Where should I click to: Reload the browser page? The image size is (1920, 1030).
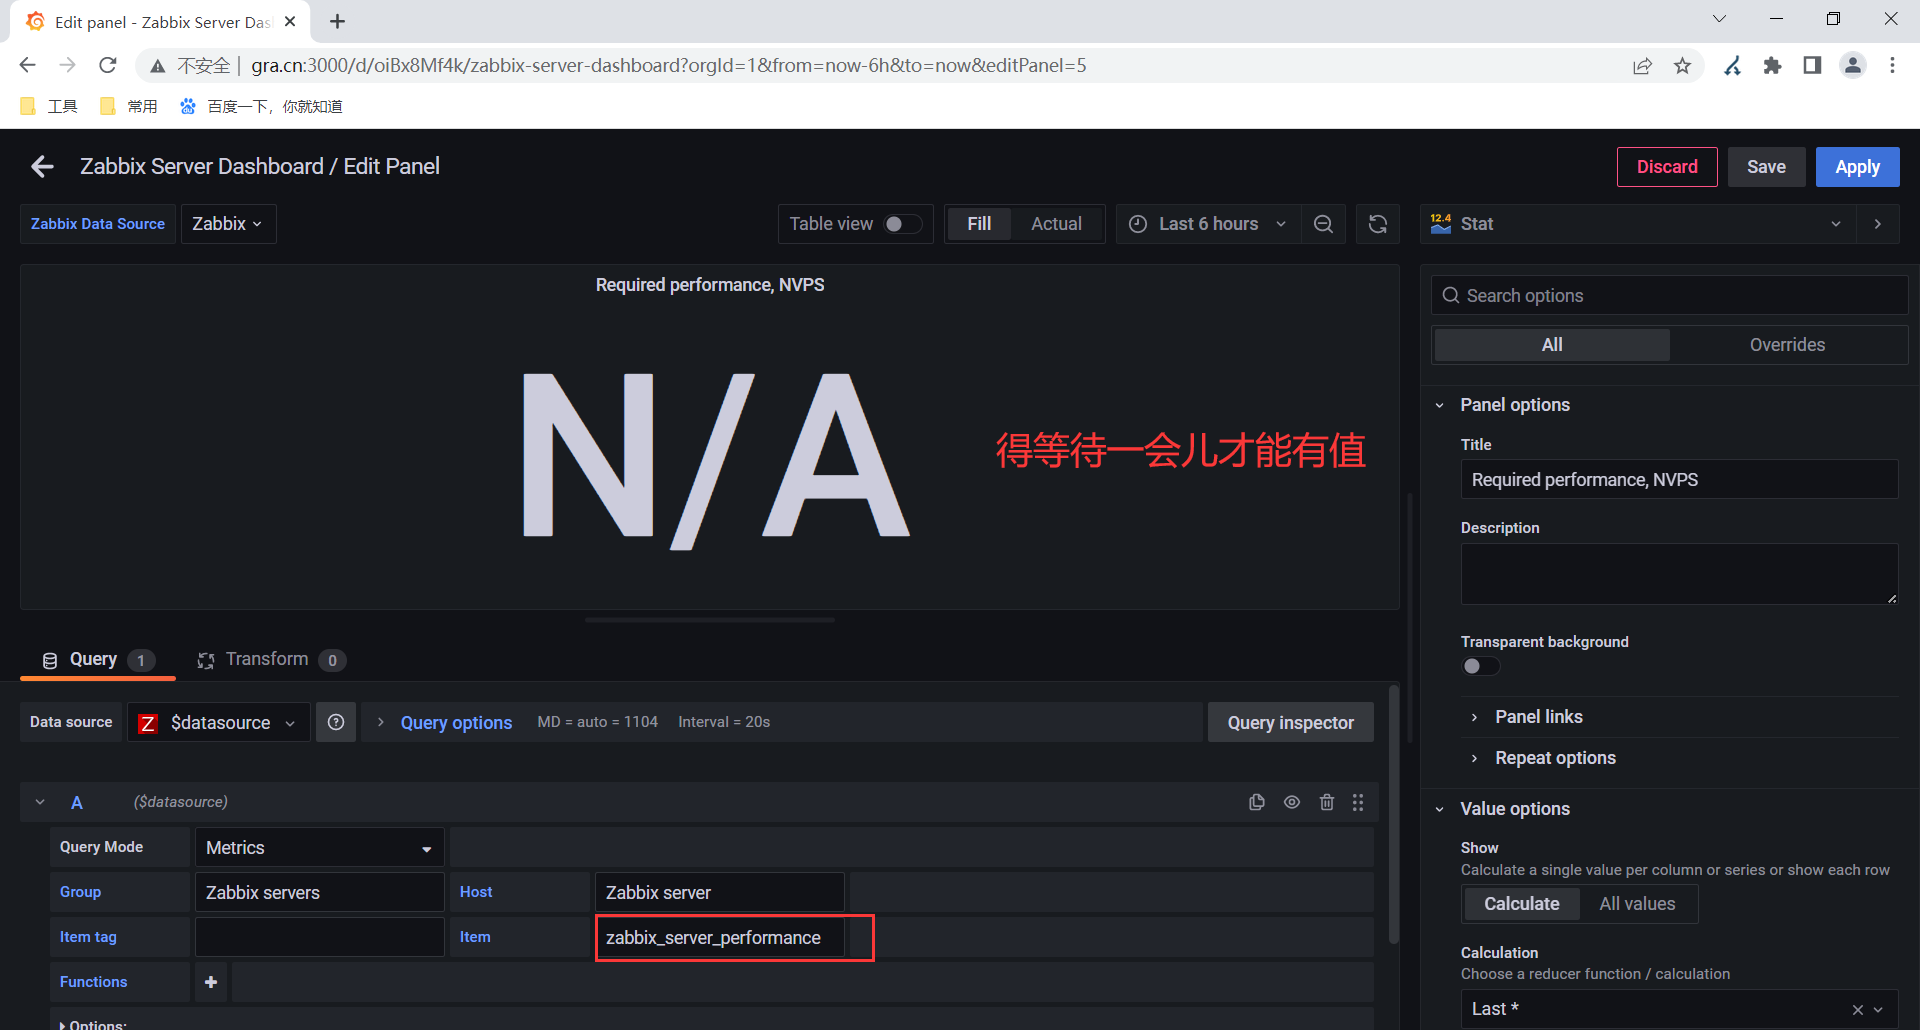108,65
